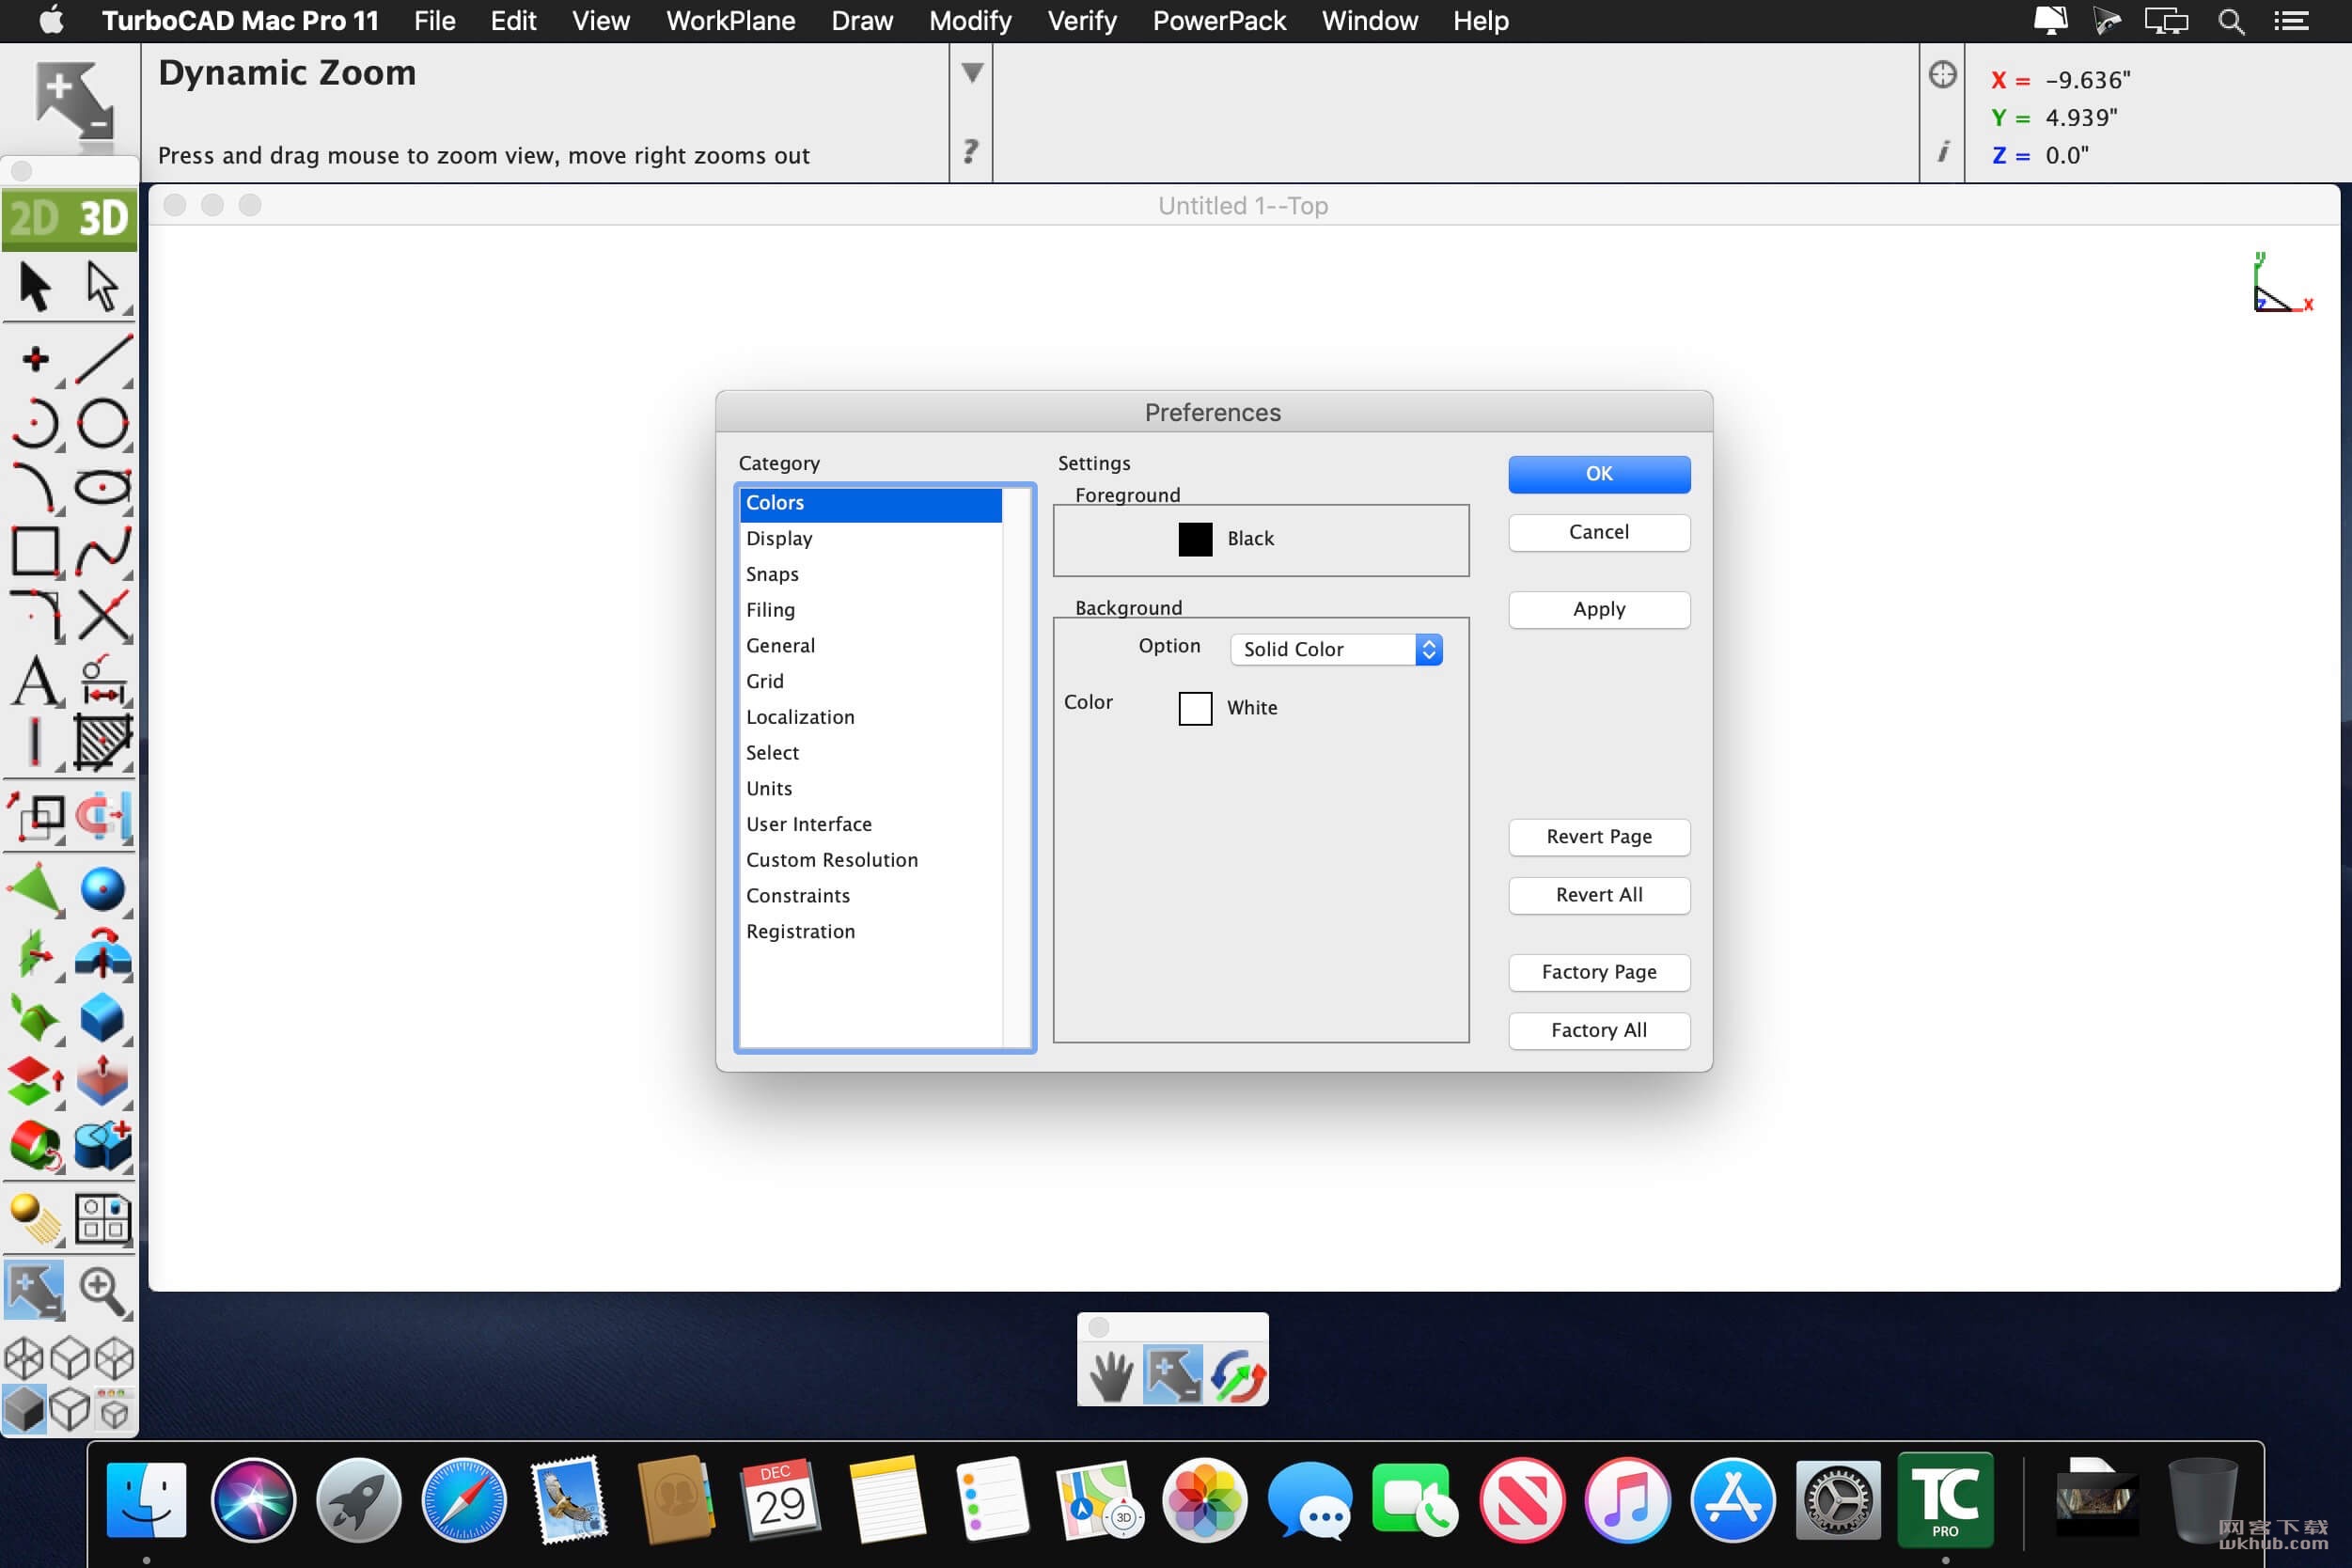Viewport: 2352px width, 1568px height.
Task: Expand the Dynamic Zoom prompt dropdown arrow
Action: [972, 73]
